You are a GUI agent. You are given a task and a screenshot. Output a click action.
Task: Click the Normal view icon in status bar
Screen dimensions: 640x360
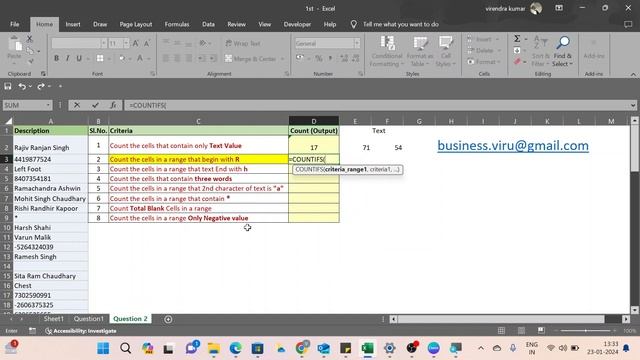(x=501, y=331)
